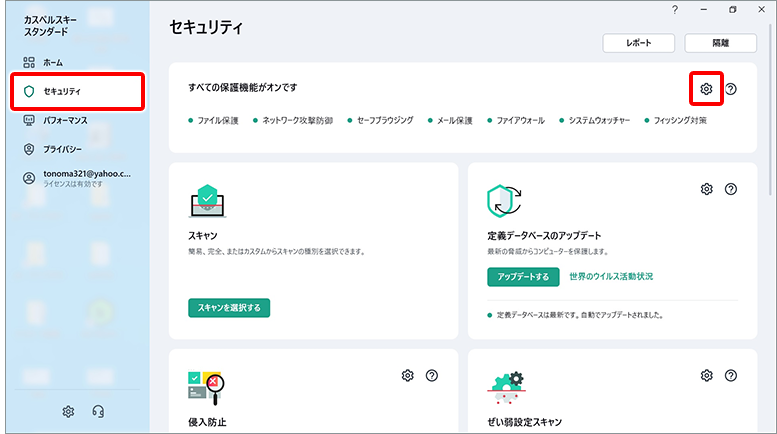
Task: Open the title bar help question mark
Action: point(674,9)
